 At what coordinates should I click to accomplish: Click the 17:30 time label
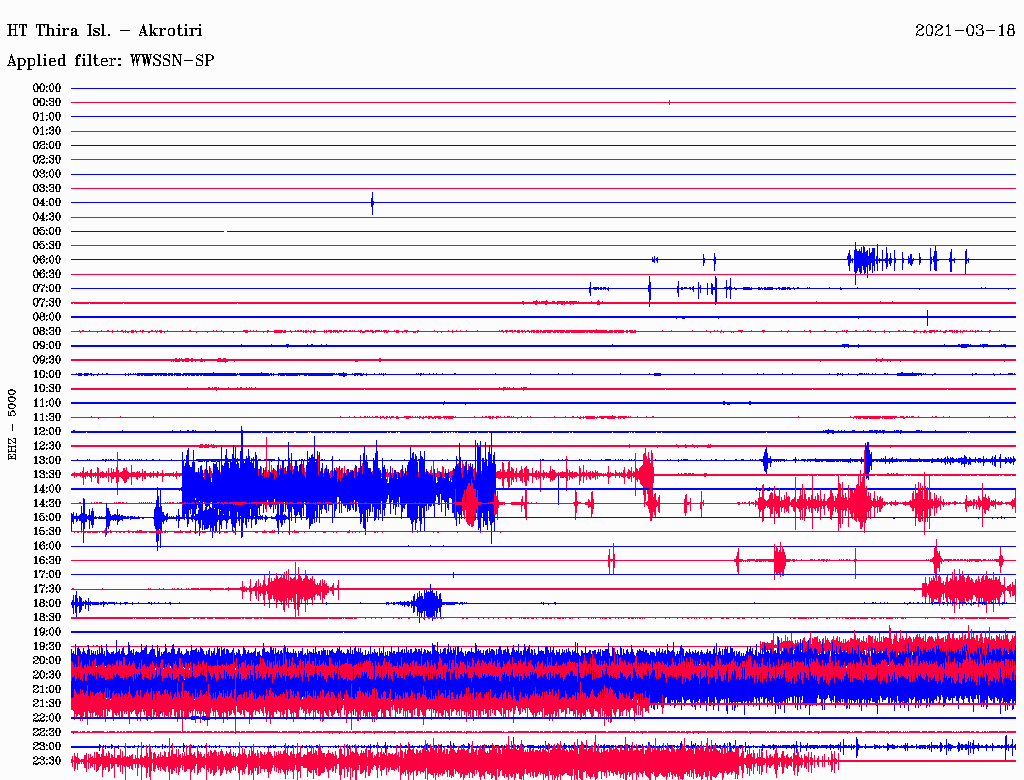pyautogui.click(x=47, y=589)
